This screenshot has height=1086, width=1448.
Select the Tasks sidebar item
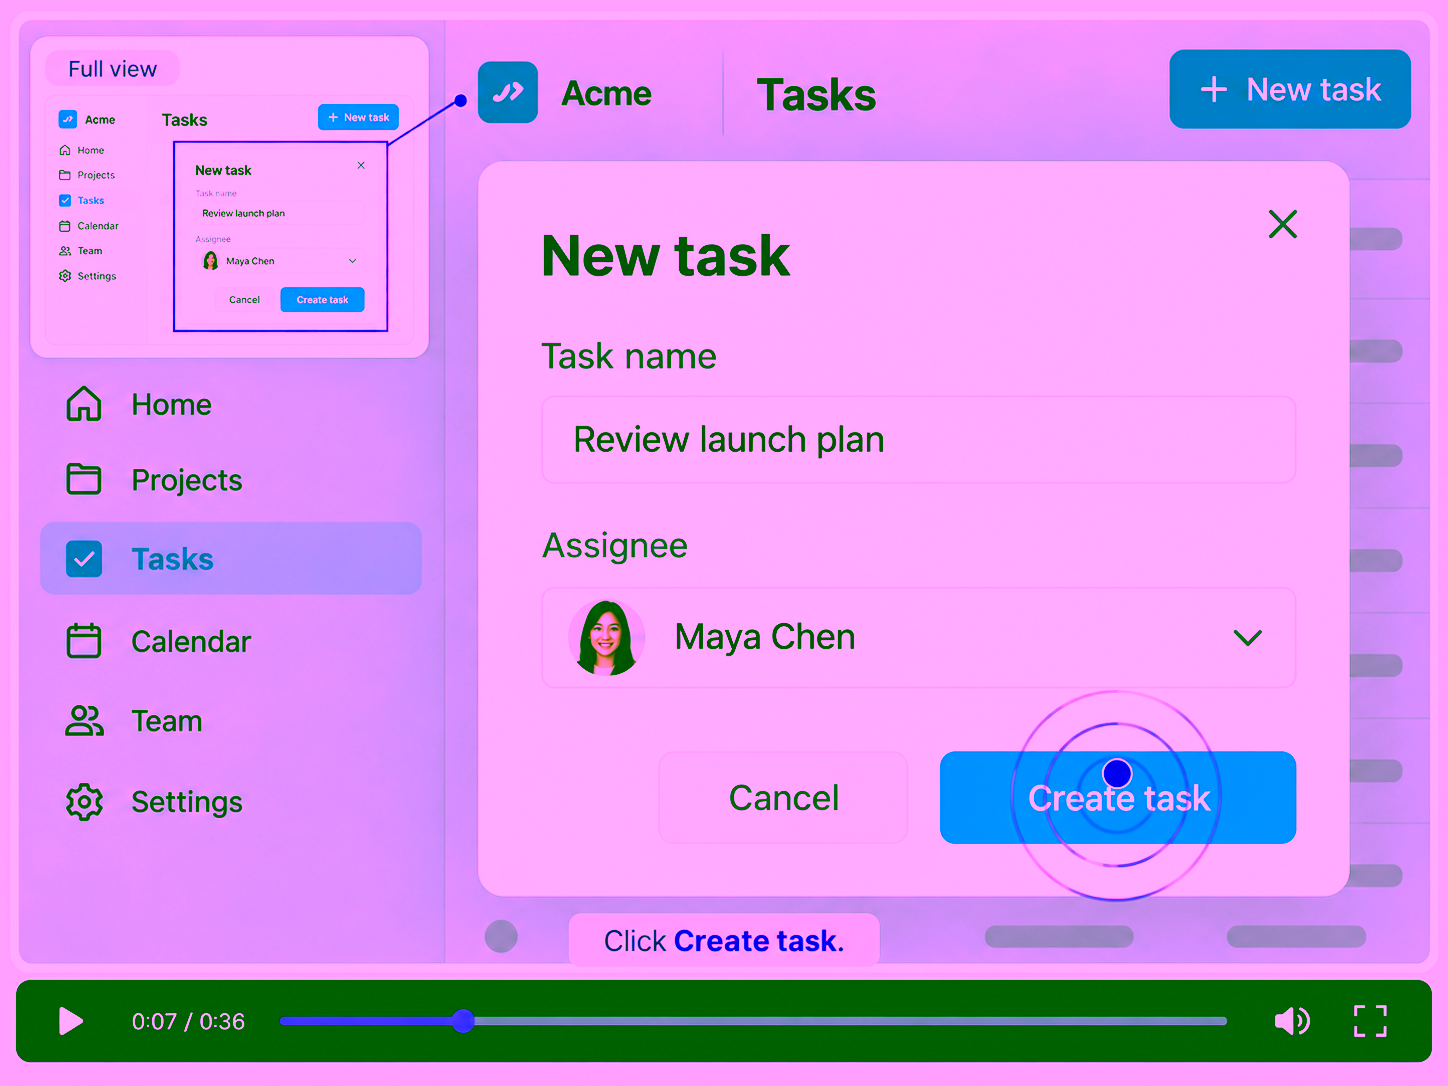[x=230, y=558]
